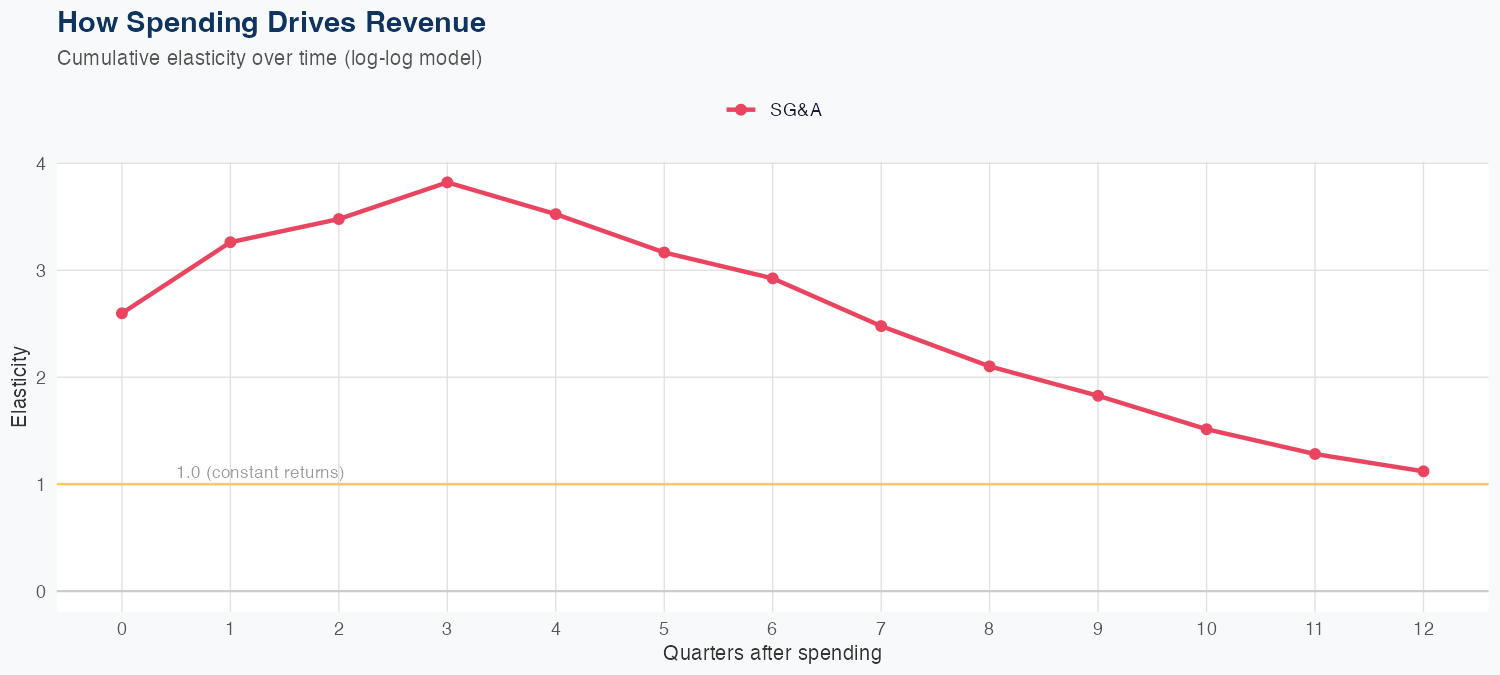1500x675 pixels.
Task: Click the "Elasticity" y-axis title
Action: tap(19, 387)
